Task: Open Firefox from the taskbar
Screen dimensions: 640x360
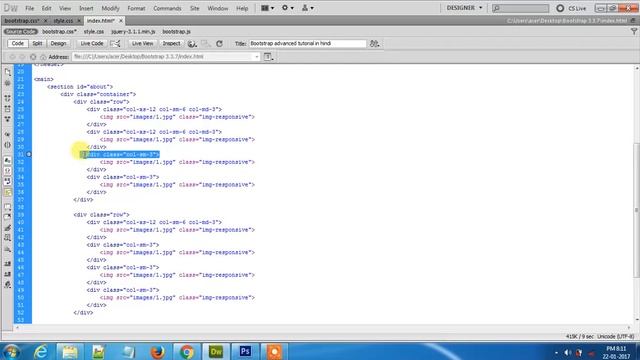Action: pos(158,351)
